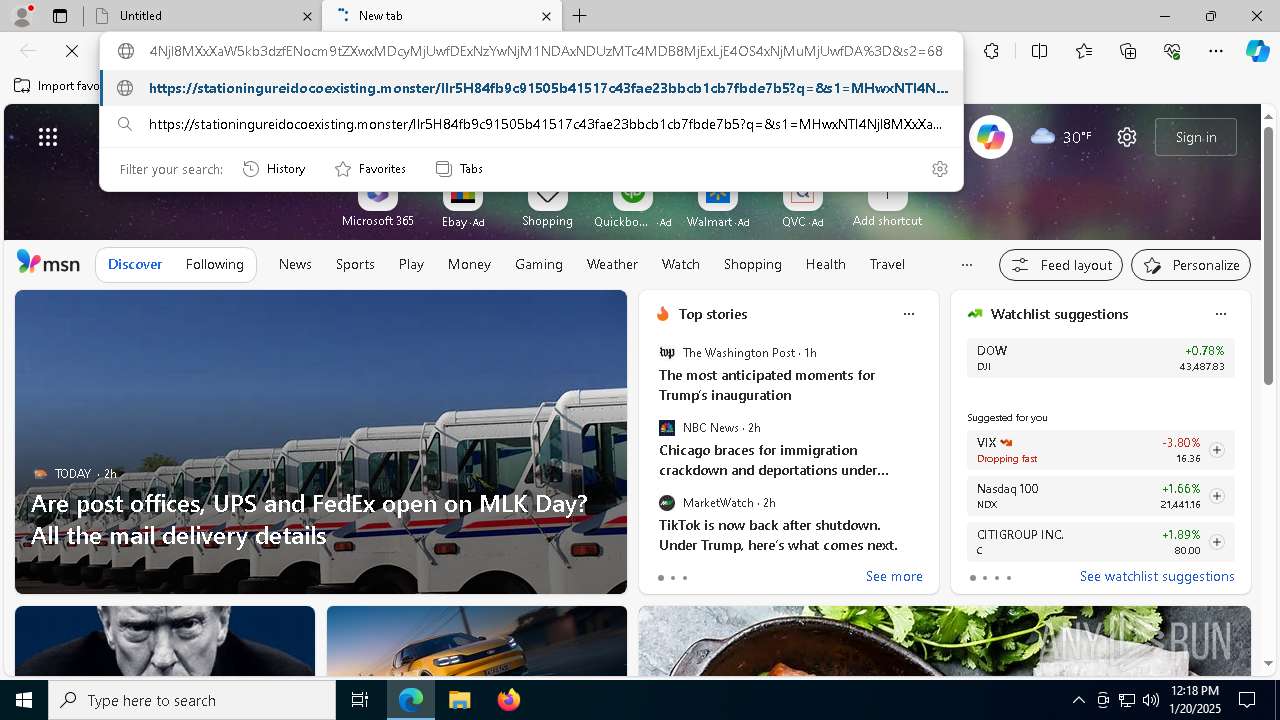
Task: Close the Untitled tab
Action: pos(307,16)
